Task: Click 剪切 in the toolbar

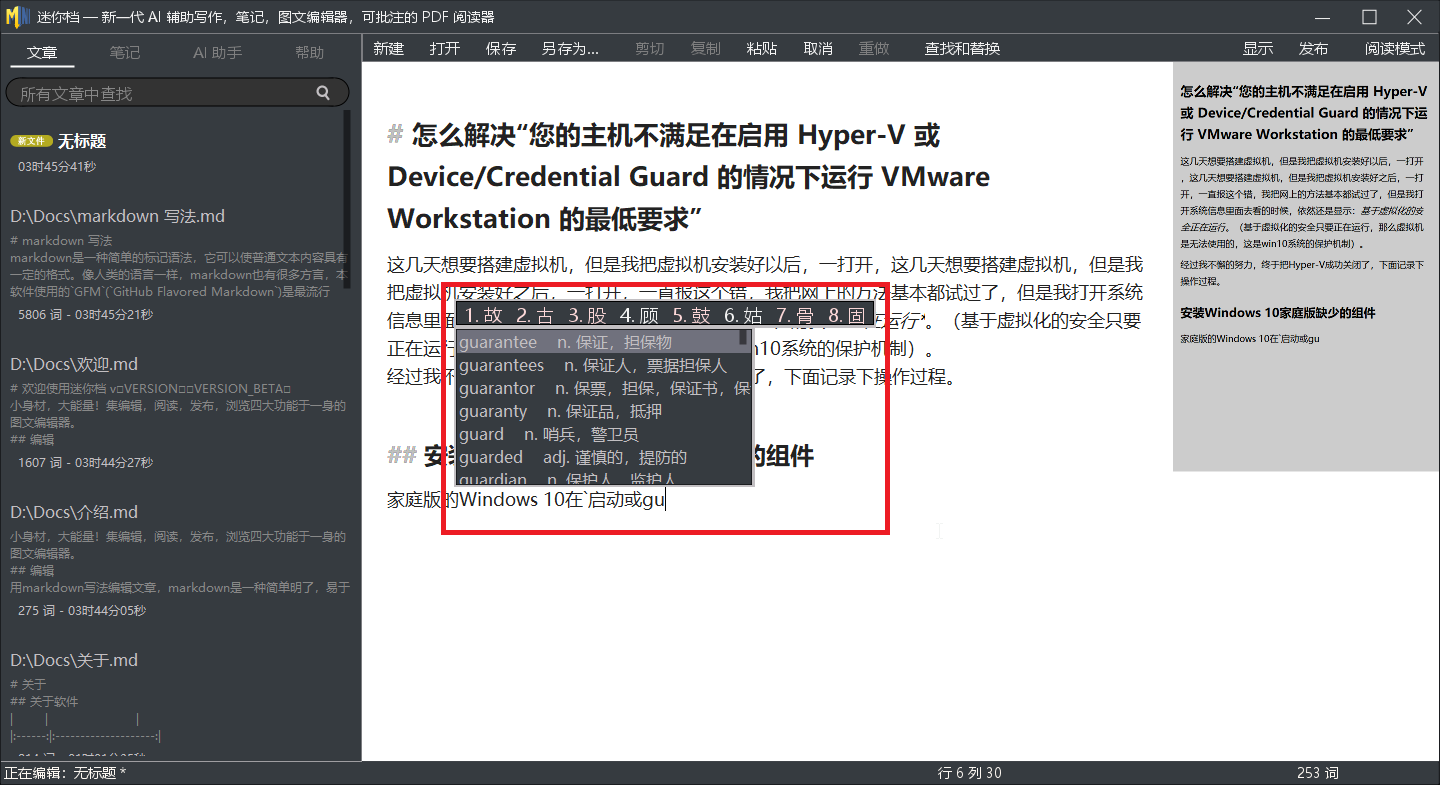Action: click(649, 48)
